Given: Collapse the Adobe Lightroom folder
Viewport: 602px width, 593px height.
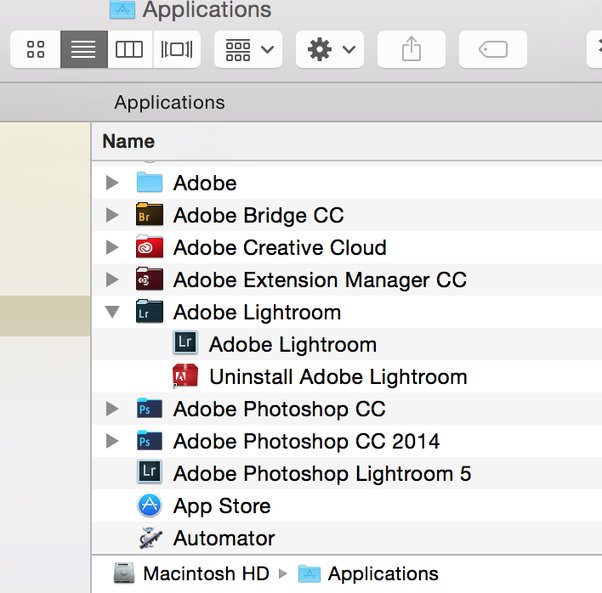Looking at the screenshot, I should [x=112, y=312].
